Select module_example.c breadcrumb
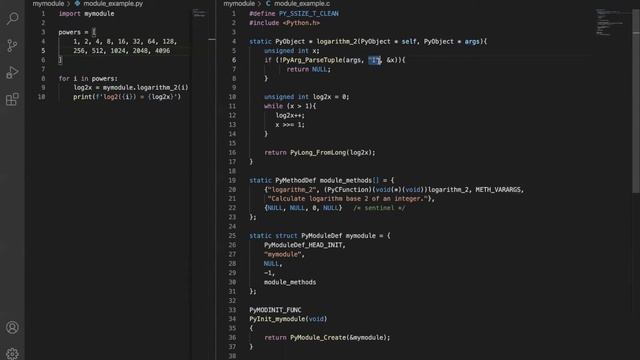640x360 pixels. pyautogui.click(x=302, y=3)
